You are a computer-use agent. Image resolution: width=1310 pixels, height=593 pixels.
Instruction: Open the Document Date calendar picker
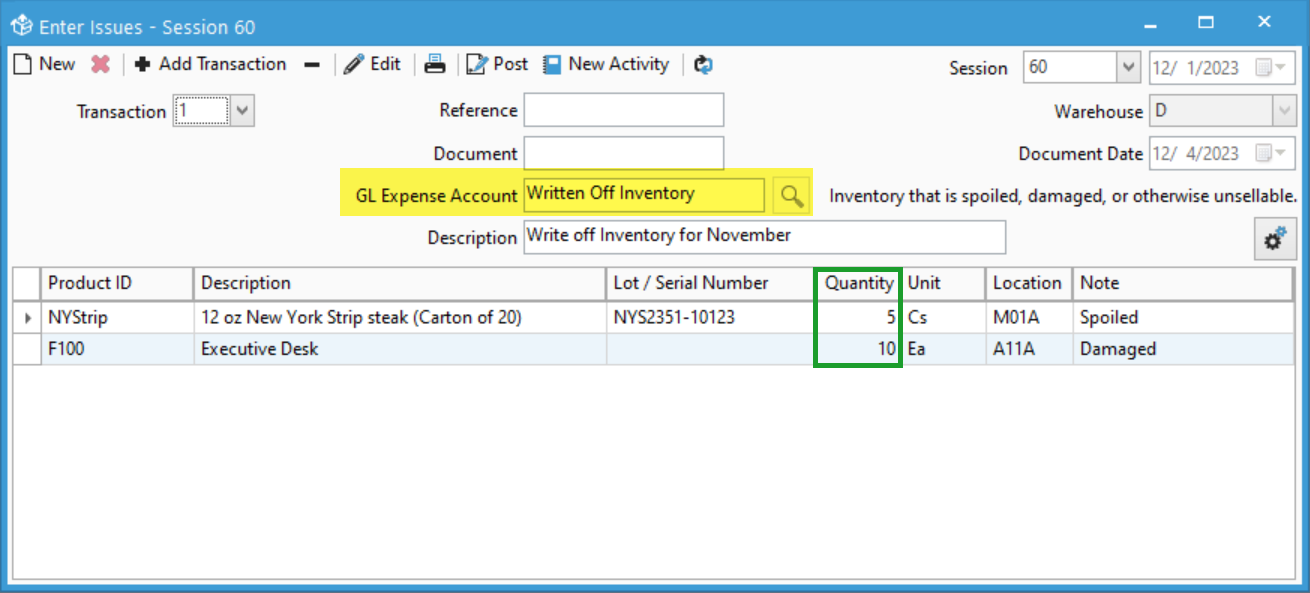coord(1264,154)
